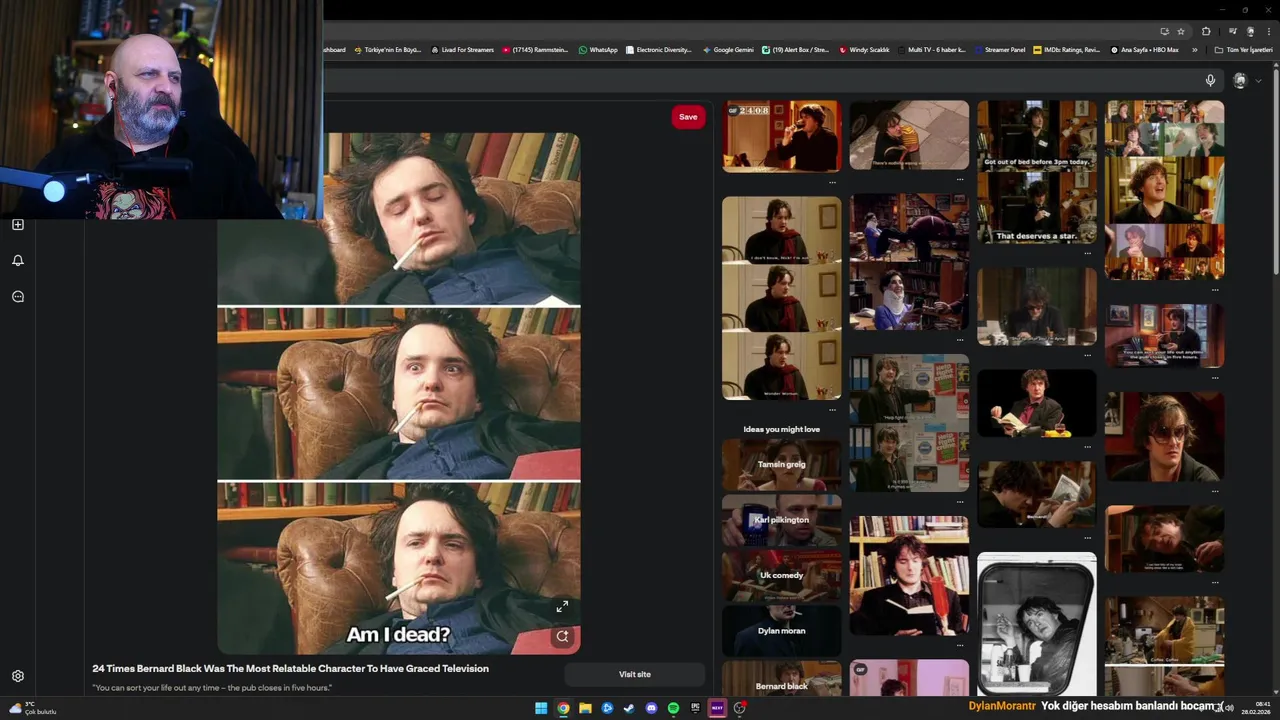The height and width of the screenshot is (720, 1280).
Task: Click the visual search icon on pin
Action: (562, 636)
